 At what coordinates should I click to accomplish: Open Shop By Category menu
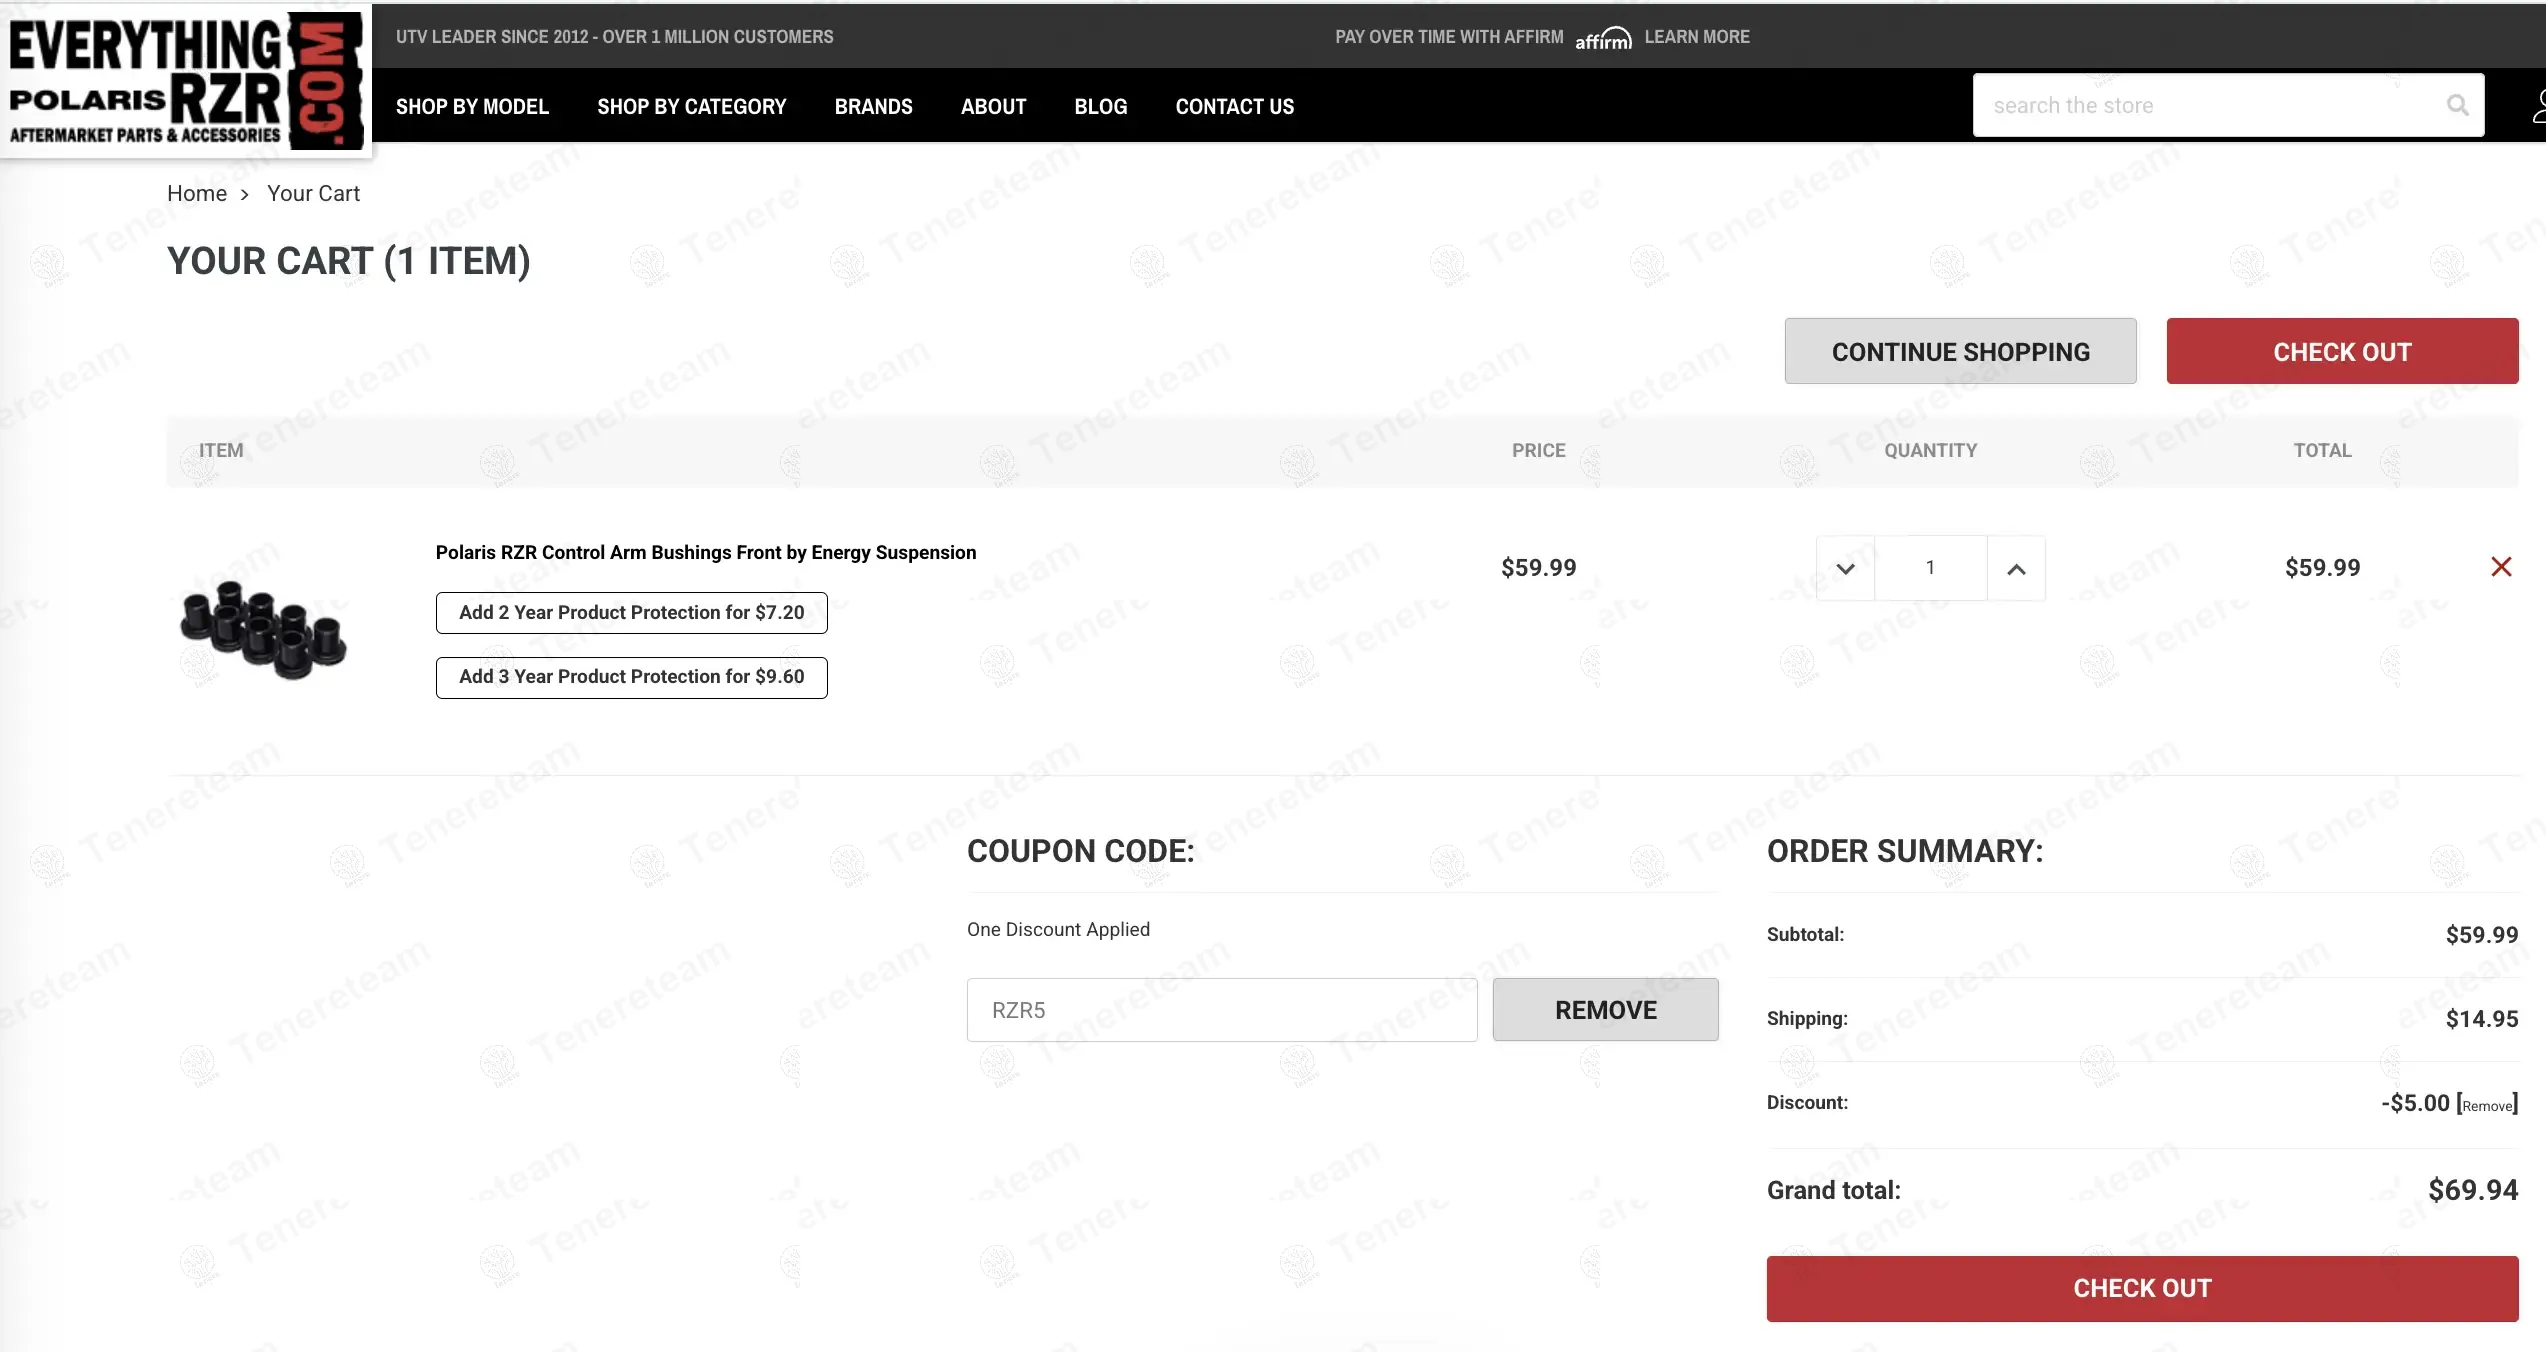(x=692, y=106)
